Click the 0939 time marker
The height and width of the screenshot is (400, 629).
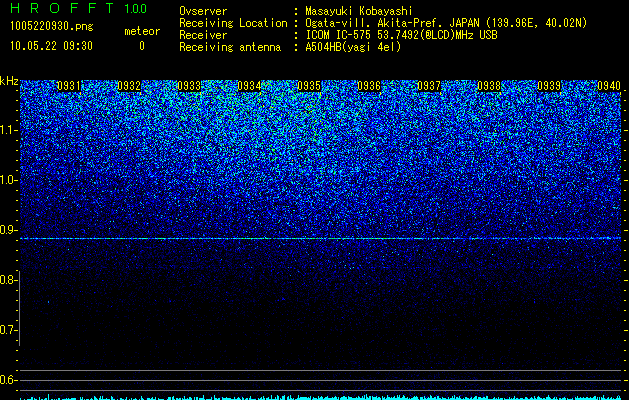549,86
